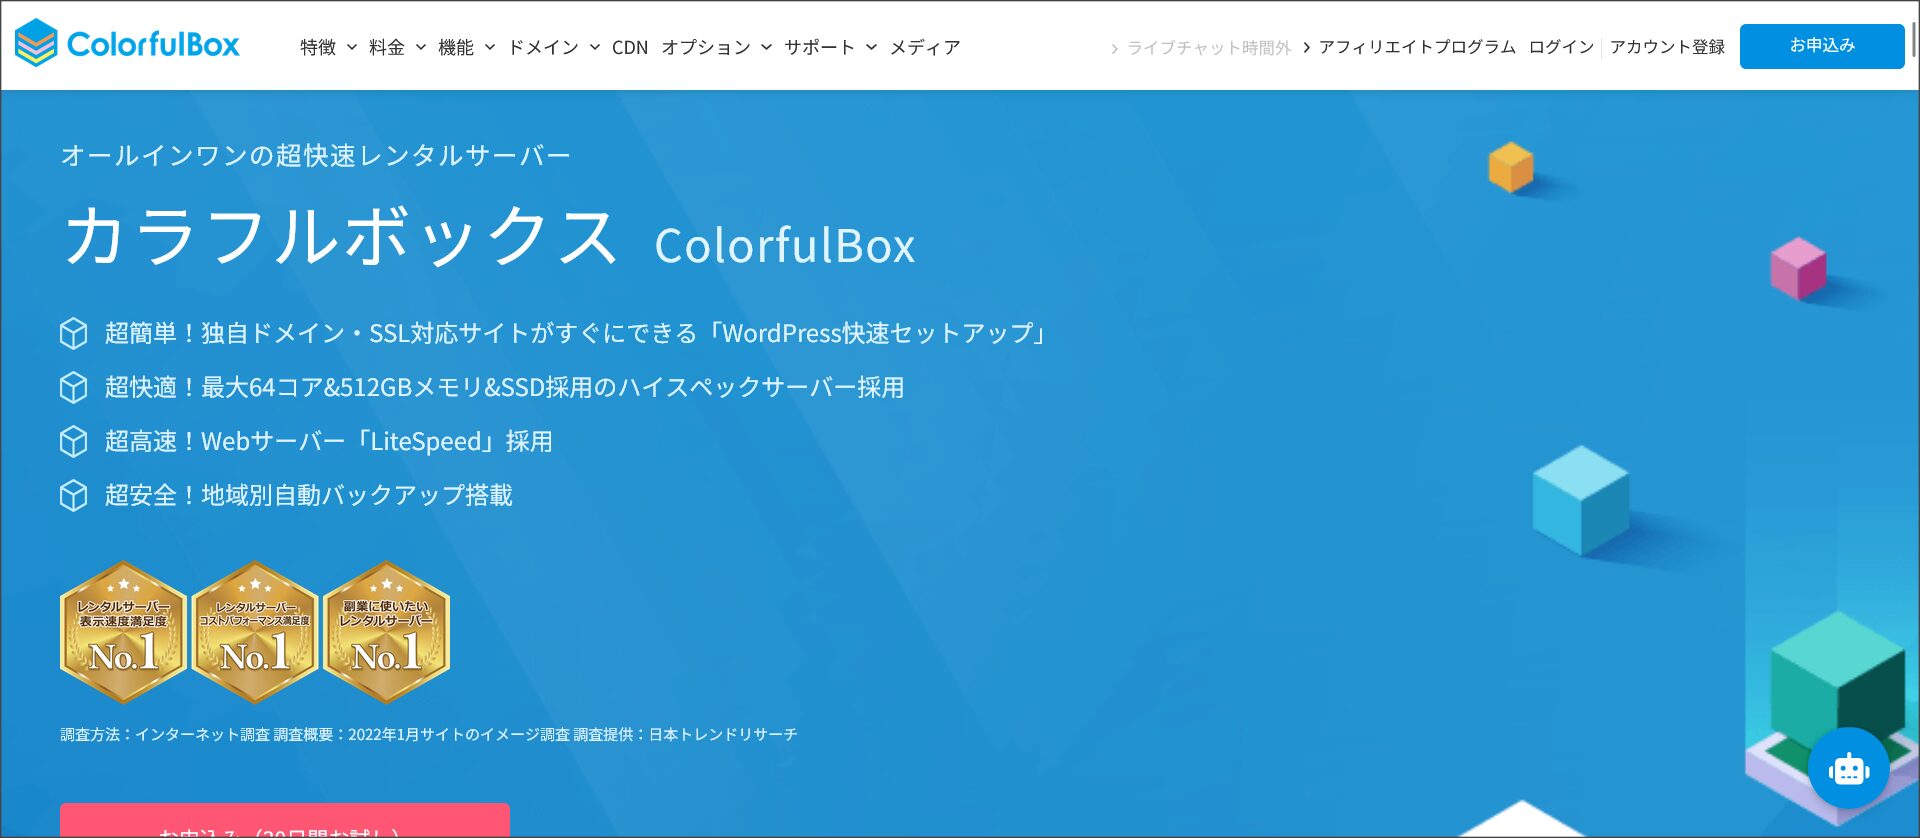Expand the オプション menu chevron
Screen dimensions: 1920x838
tap(767, 47)
